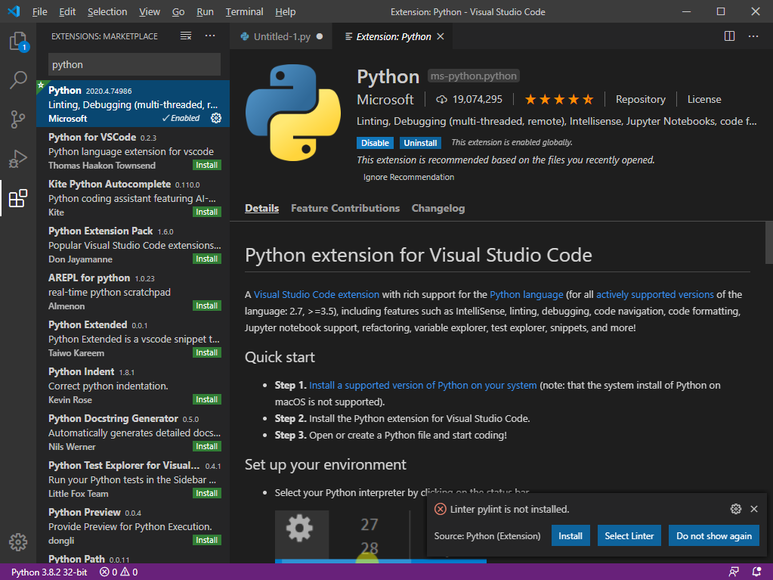The width and height of the screenshot is (773, 580).
Task: Clear extensions search results icon
Action: 186,36
